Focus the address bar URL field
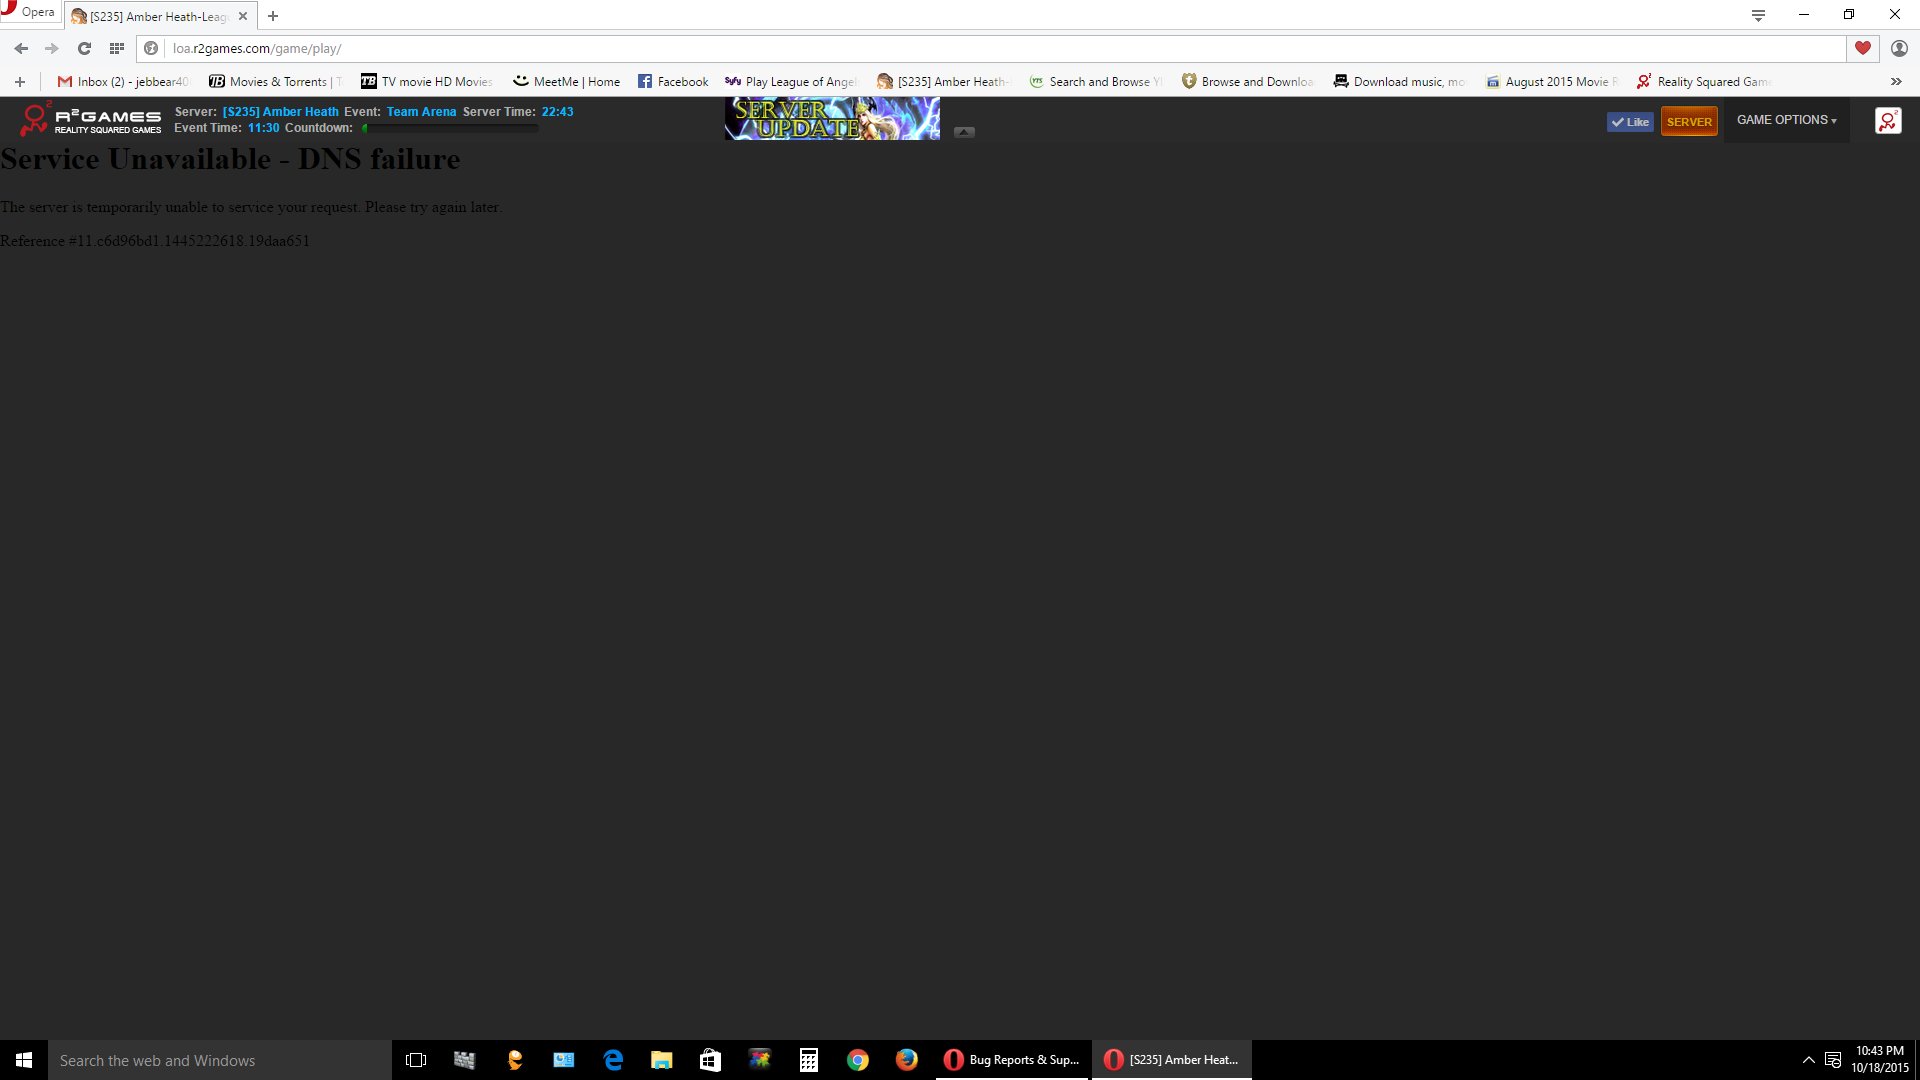The image size is (1920, 1080). click(x=1000, y=48)
